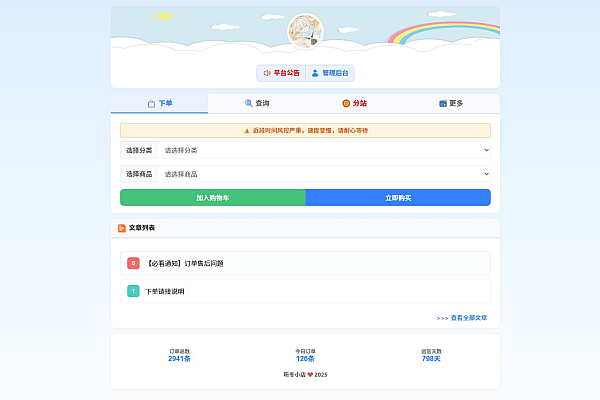Click the 文章列表 heading text
This screenshot has height=400, width=600.
point(142,228)
